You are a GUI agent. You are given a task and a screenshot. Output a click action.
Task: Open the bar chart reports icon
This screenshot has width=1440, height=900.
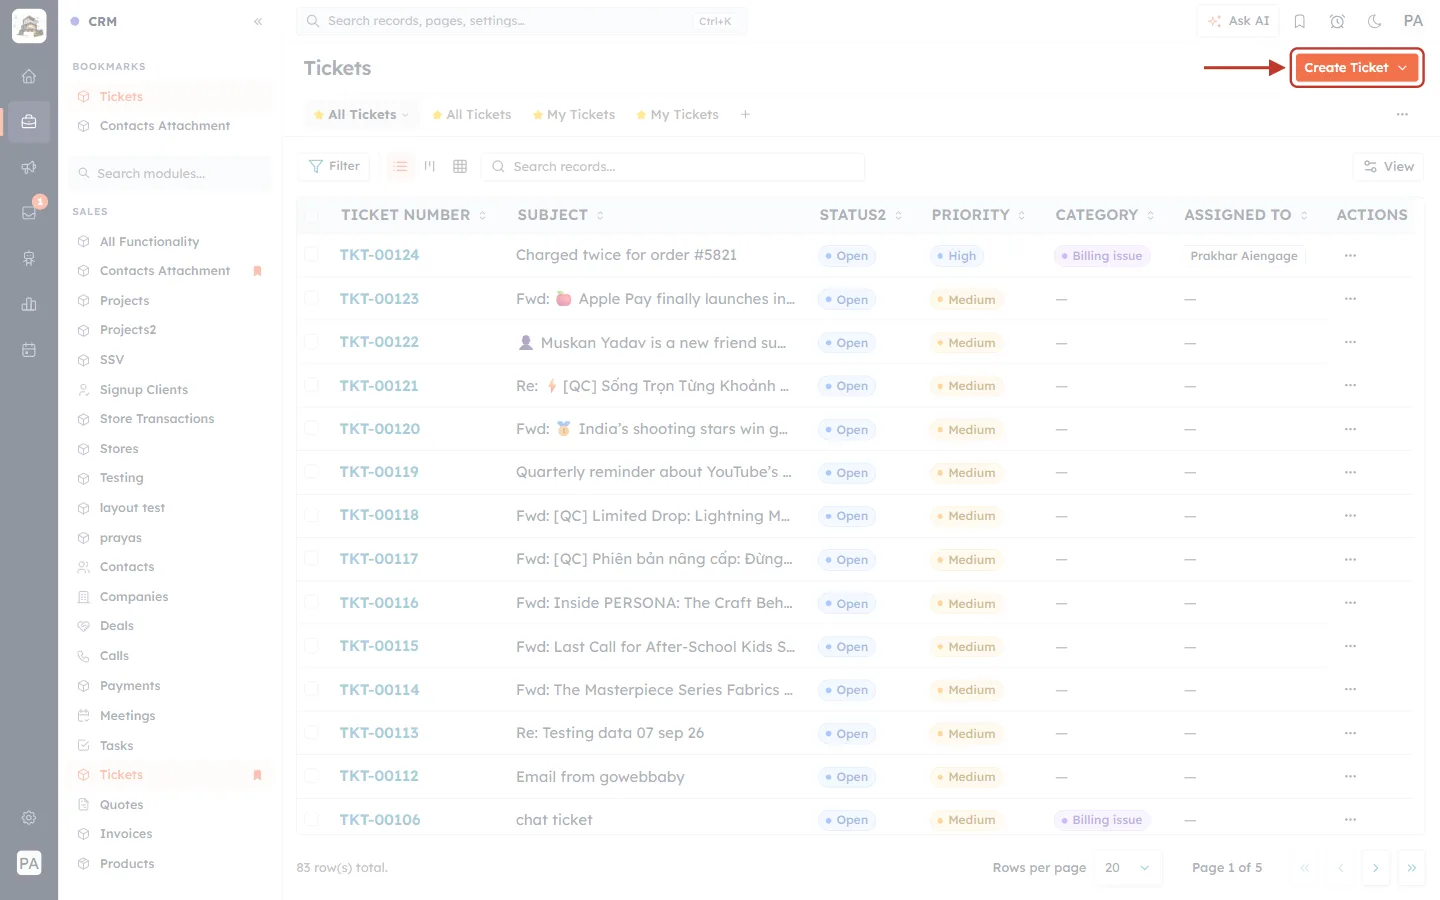click(x=29, y=304)
